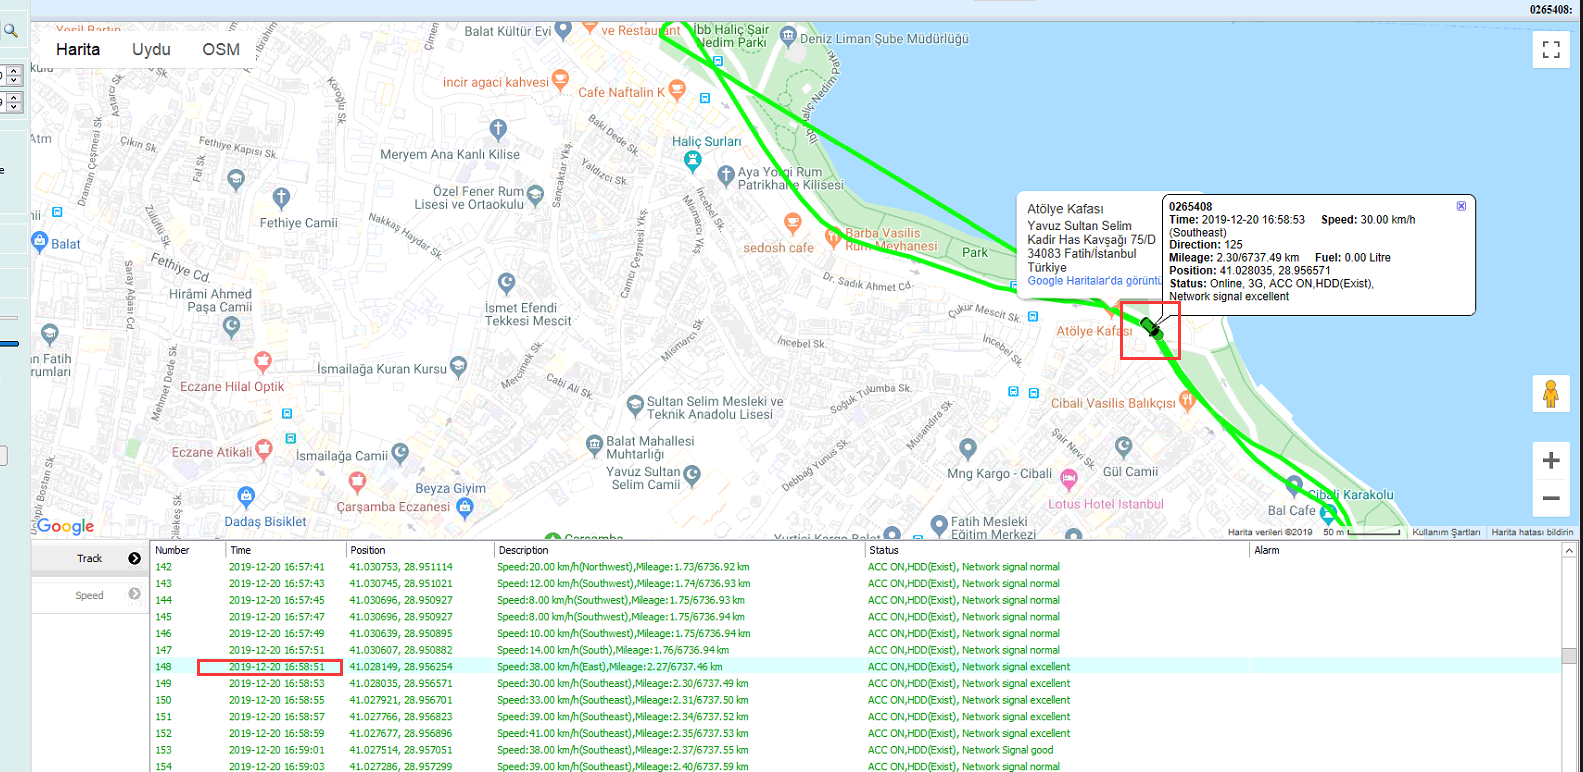Select track row with time 16:58:53

855,684
